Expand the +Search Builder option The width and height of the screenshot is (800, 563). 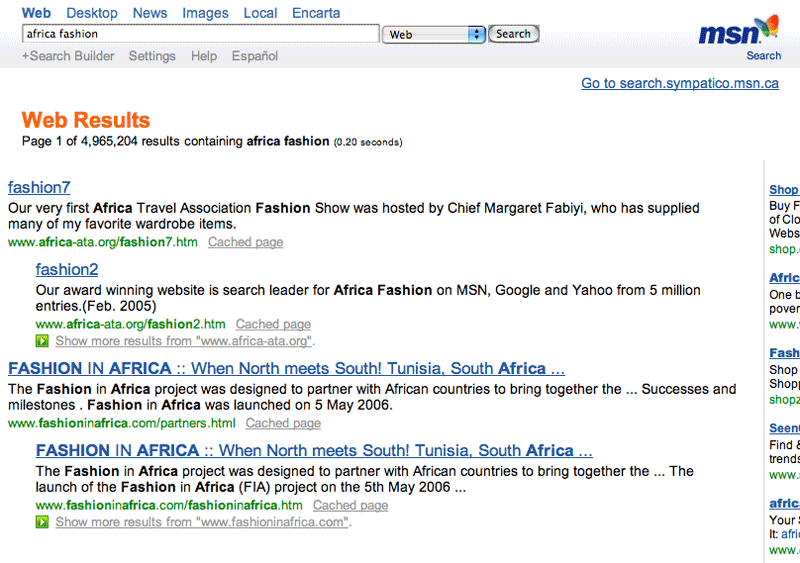(68, 56)
